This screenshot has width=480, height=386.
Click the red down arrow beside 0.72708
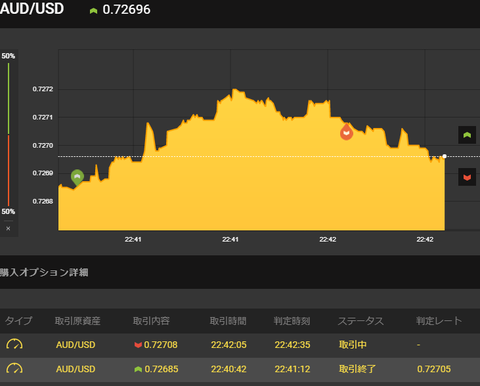[x=138, y=345]
